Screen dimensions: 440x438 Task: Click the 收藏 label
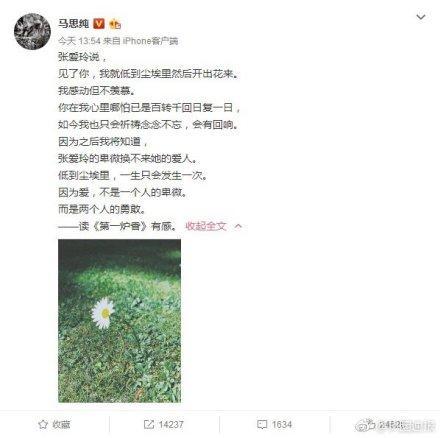point(61,424)
